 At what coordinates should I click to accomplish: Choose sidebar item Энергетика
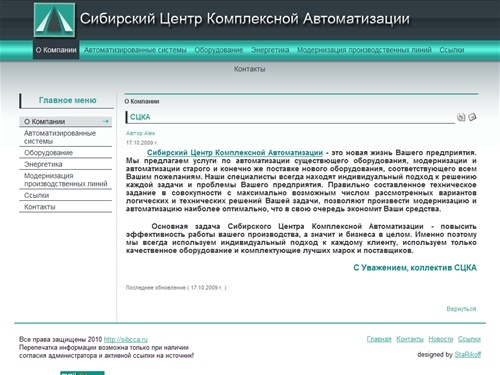click(x=66, y=164)
